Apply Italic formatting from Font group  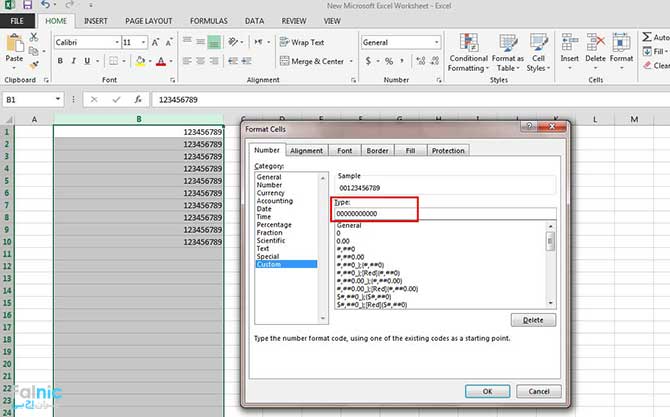coord(74,61)
